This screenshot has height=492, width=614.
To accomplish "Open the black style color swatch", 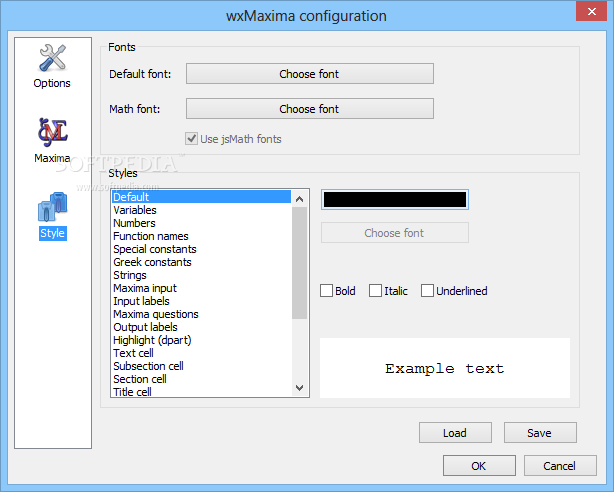I will (395, 199).
